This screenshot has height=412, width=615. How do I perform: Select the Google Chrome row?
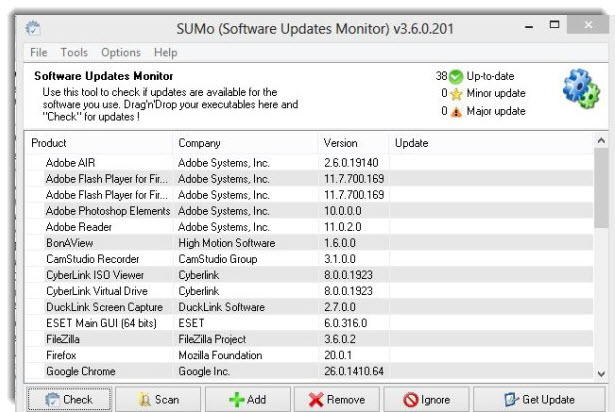(309, 371)
